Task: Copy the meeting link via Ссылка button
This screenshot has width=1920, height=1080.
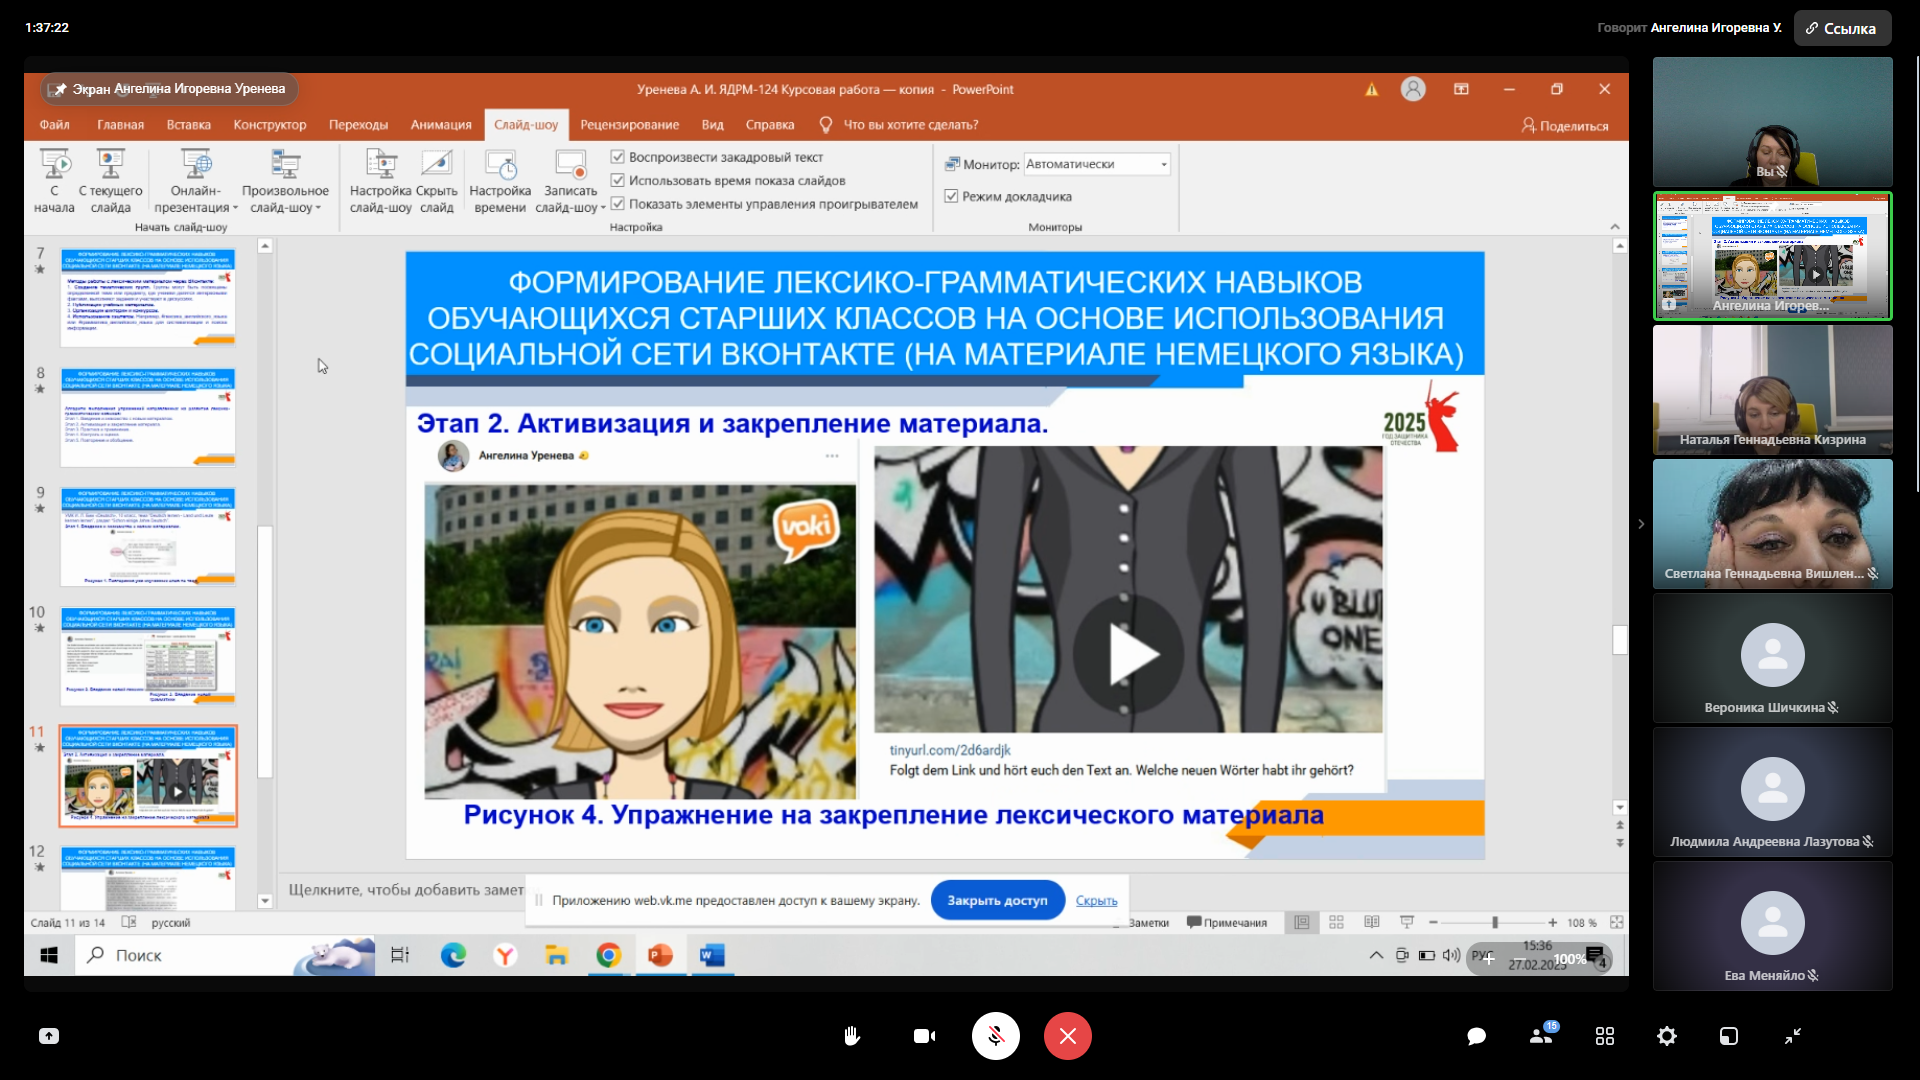Action: (x=1841, y=28)
